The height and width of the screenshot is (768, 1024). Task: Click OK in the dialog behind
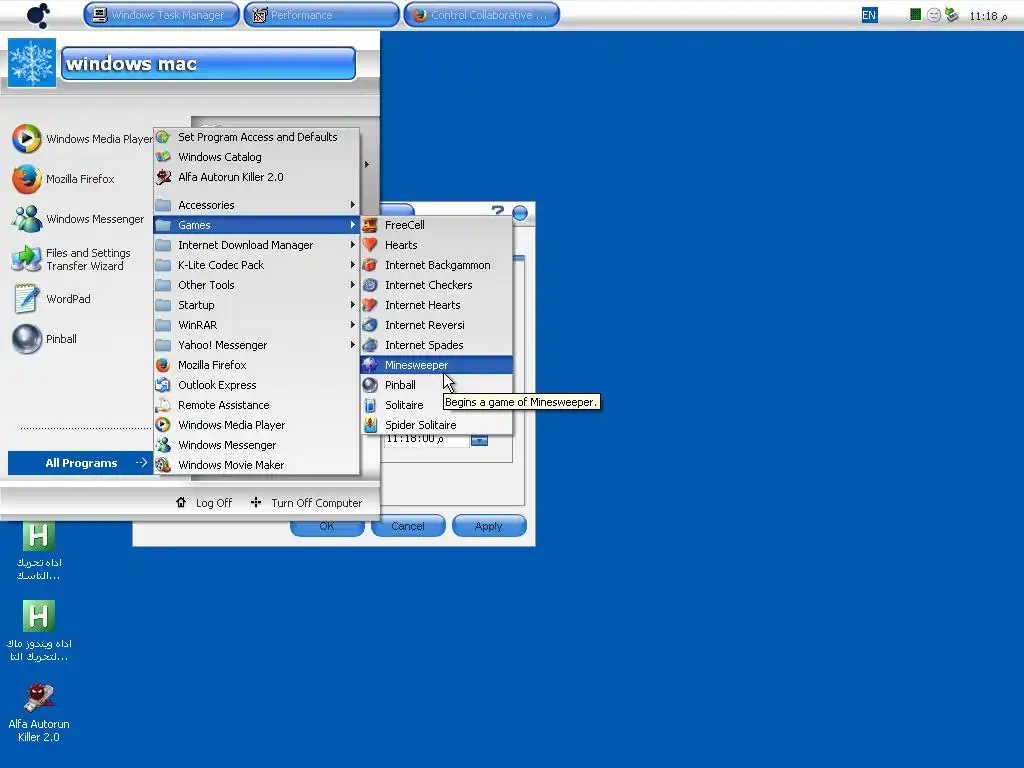(x=327, y=526)
